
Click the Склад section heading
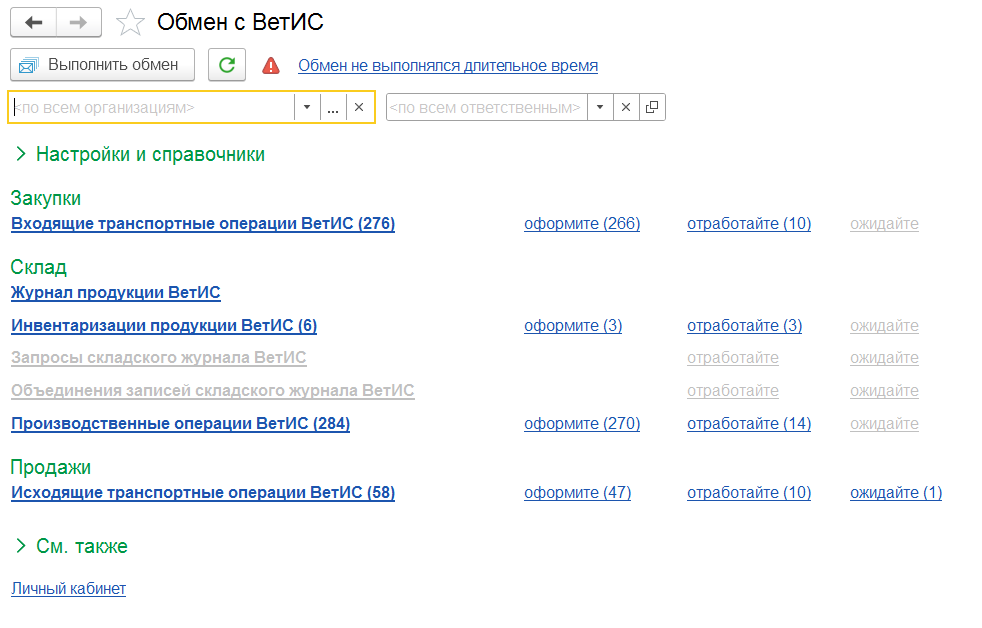[39, 267]
